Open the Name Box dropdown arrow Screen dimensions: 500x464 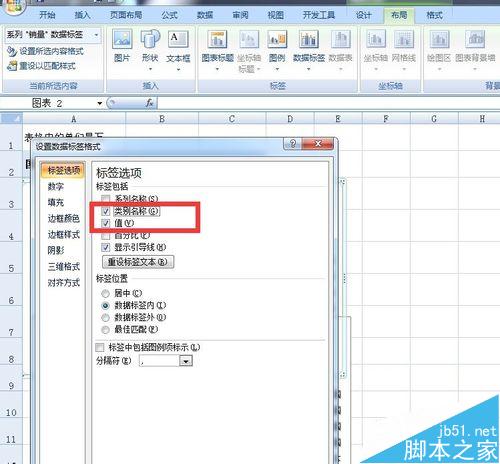click(99, 103)
